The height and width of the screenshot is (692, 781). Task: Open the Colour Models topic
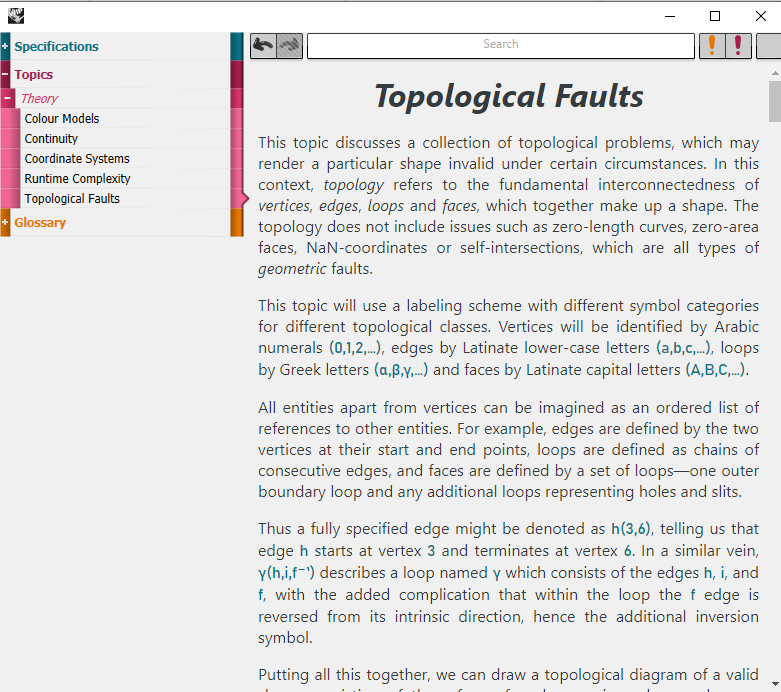[62, 119]
